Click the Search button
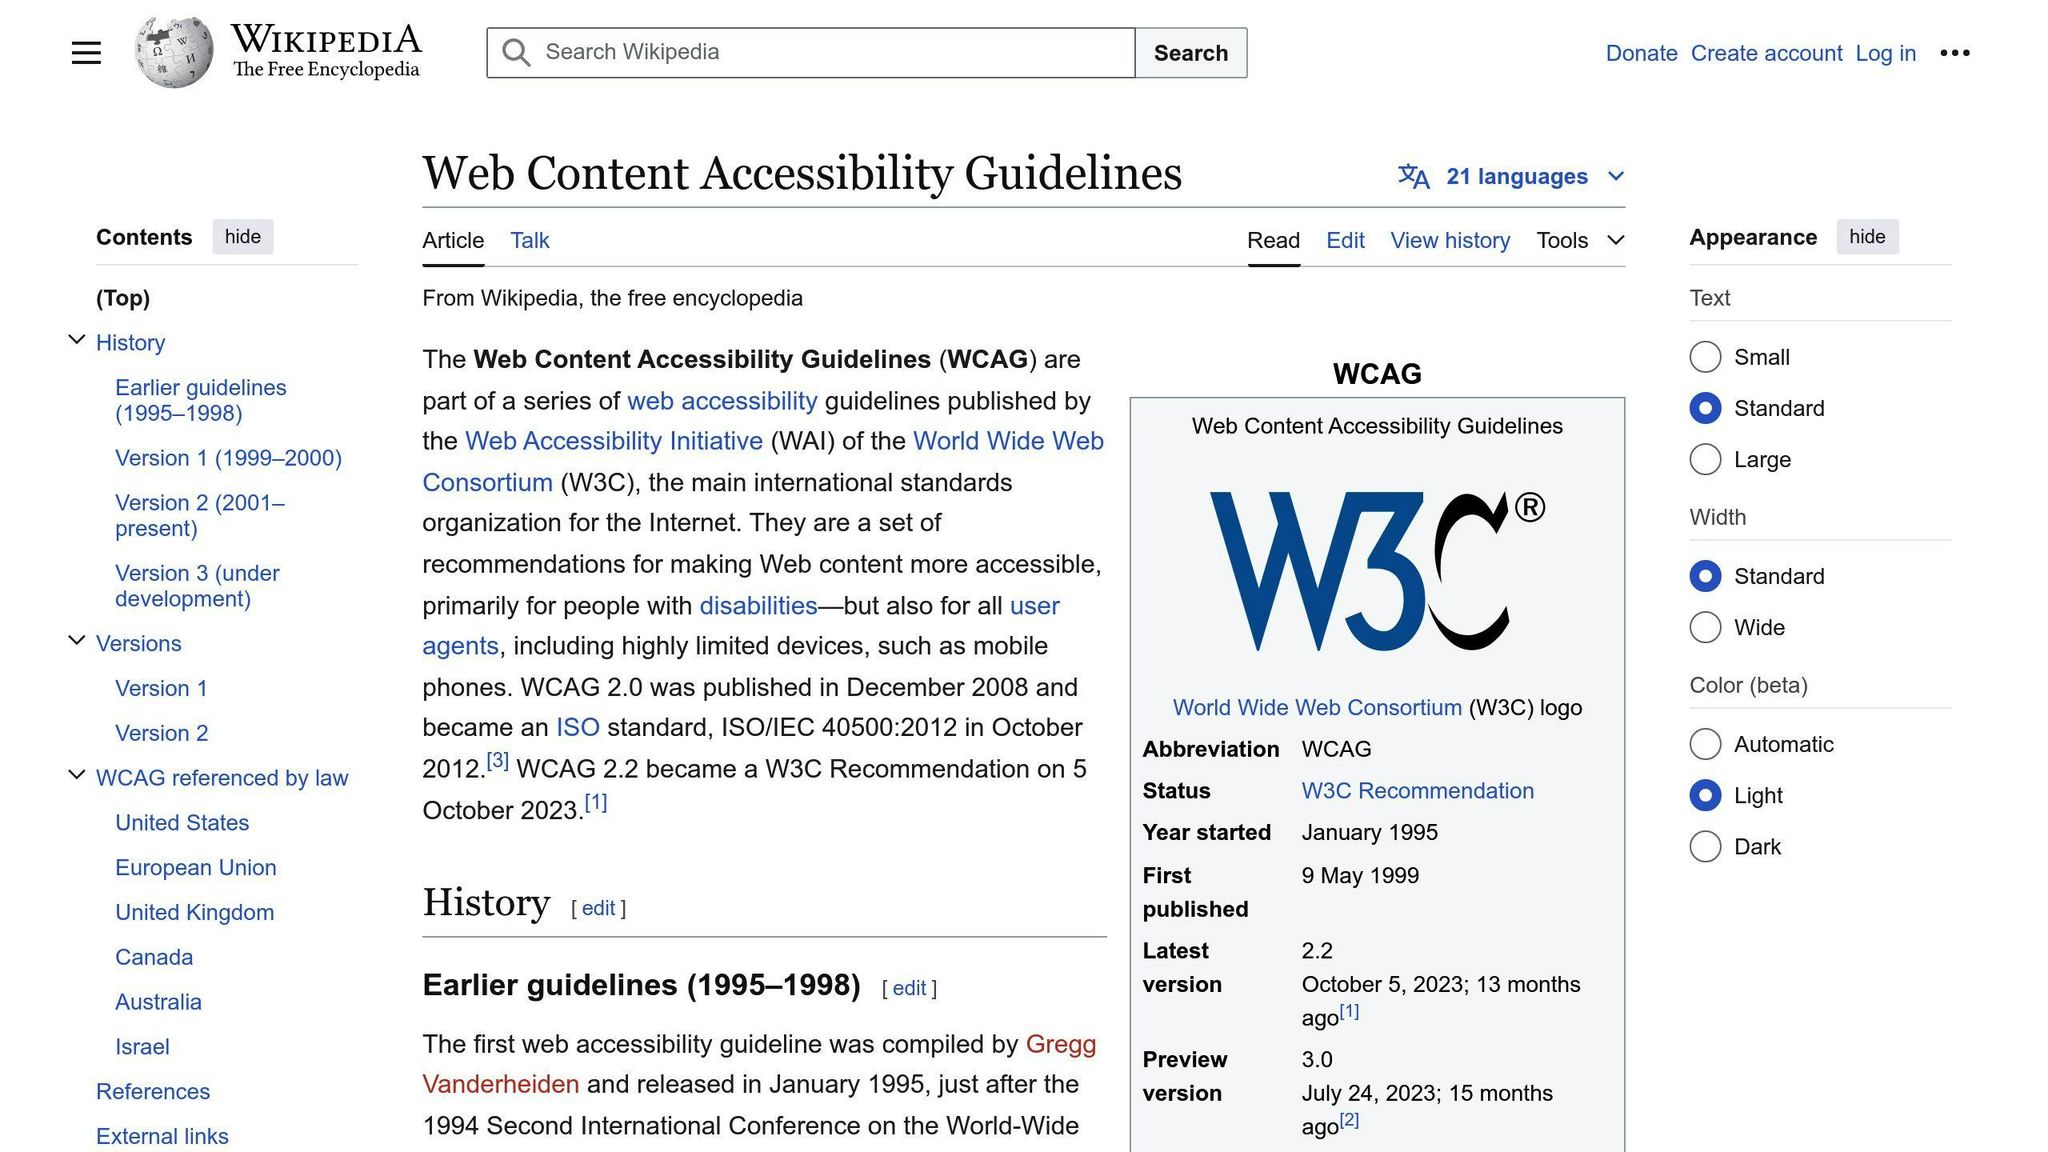This screenshot has width=2048, height=1152. pyautogui.click(x=1190, y=53)
